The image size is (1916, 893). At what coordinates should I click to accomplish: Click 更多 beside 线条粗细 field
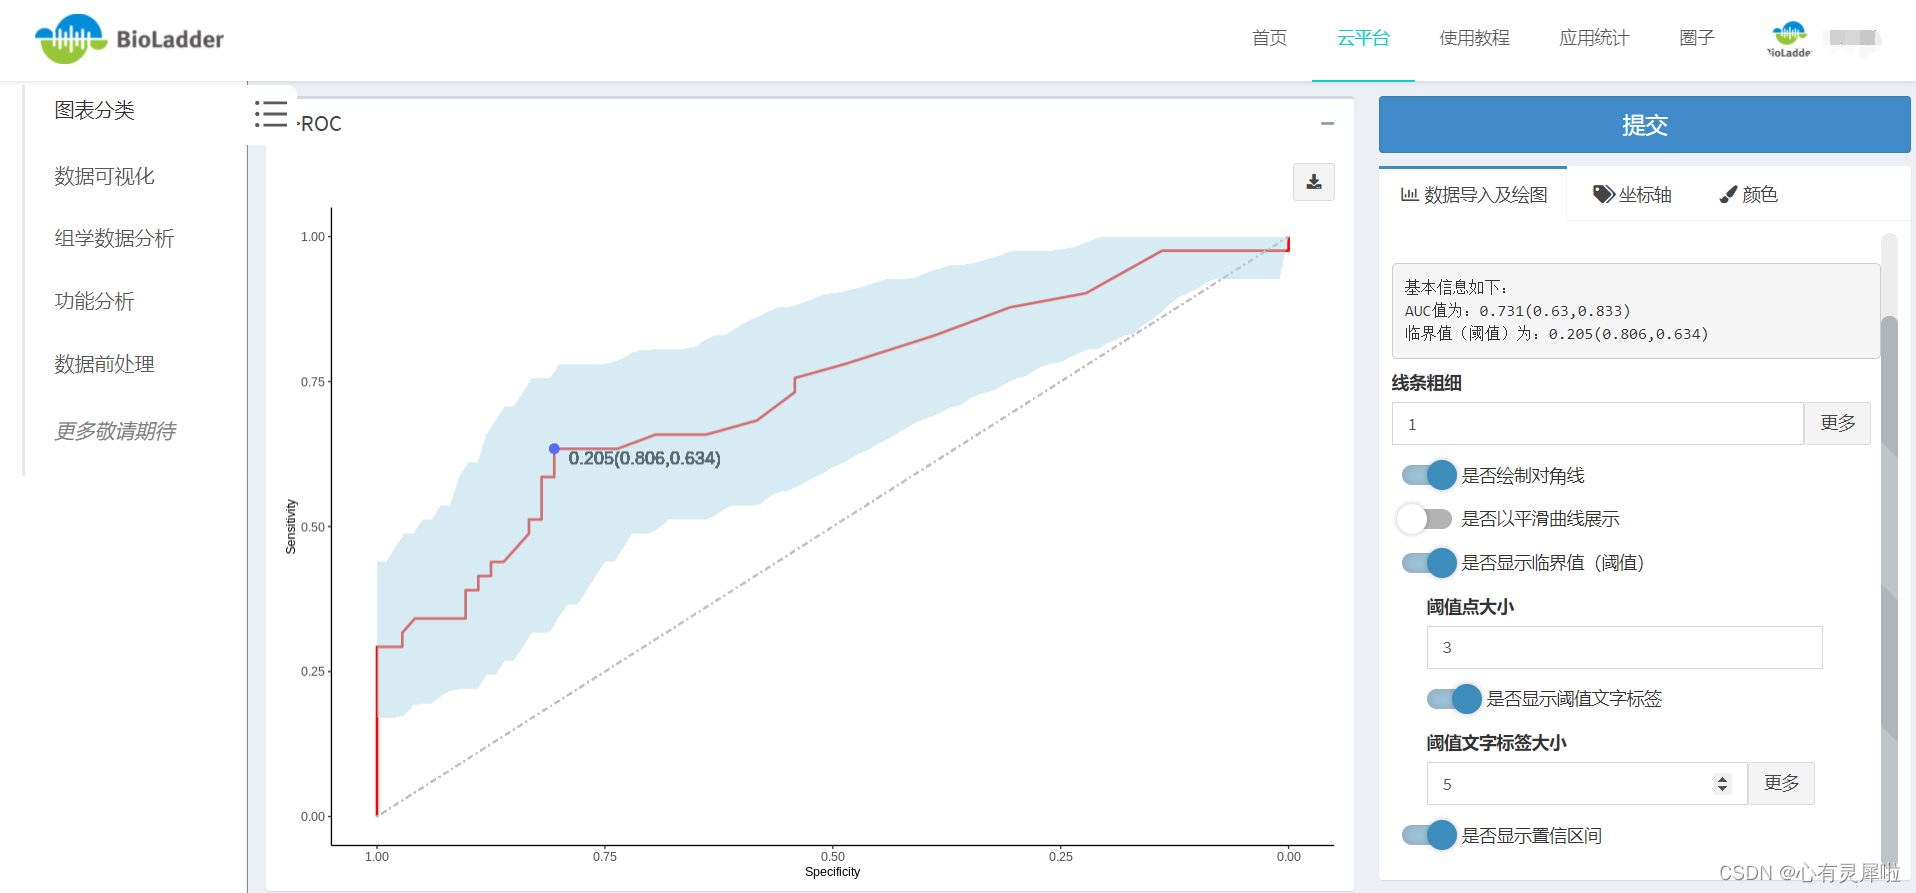click(x=1837, y=423)
